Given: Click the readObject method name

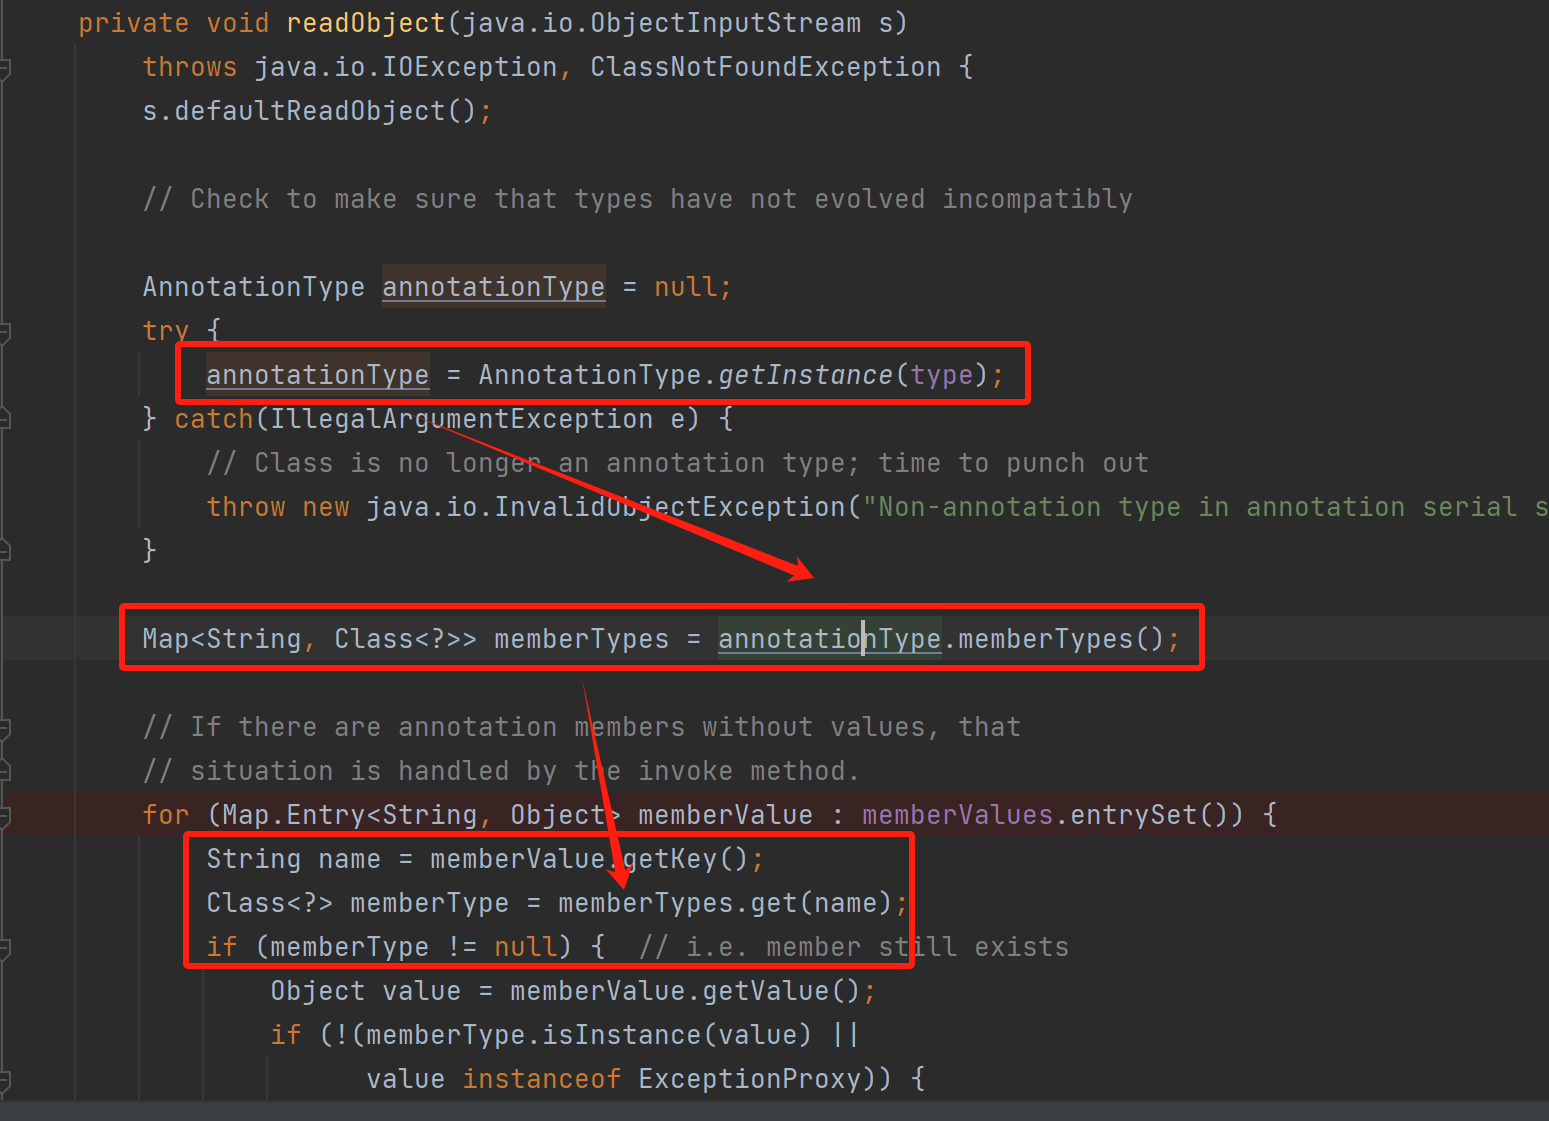Looking at the screenshot, I should coord(365,23).
